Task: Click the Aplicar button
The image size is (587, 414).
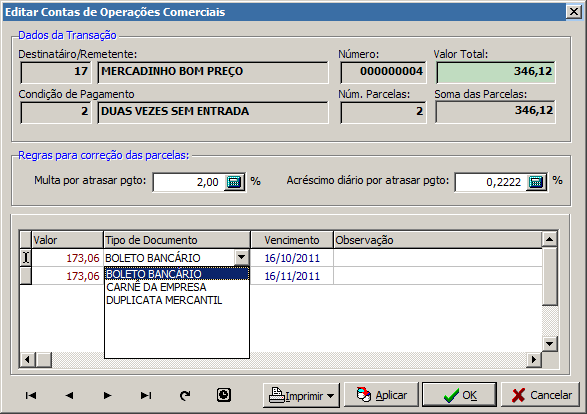Action: click(381, 395)
